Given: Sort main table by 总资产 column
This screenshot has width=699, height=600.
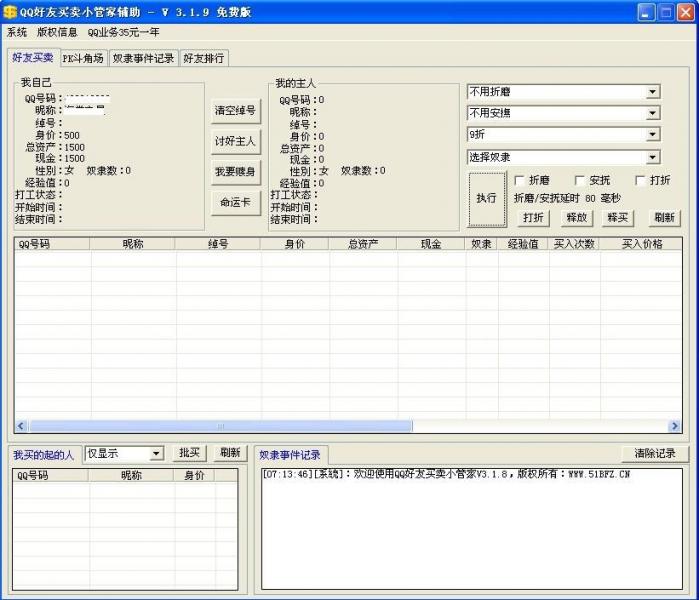Looking at the screenshot, I should (362, 244).
